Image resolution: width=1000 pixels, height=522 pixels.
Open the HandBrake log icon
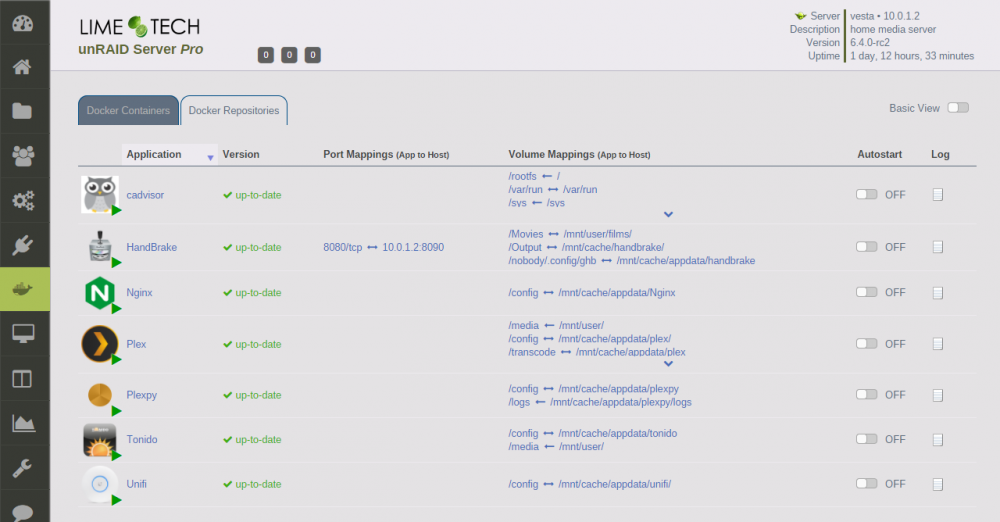pyautogui.click(x=938, y=247)
